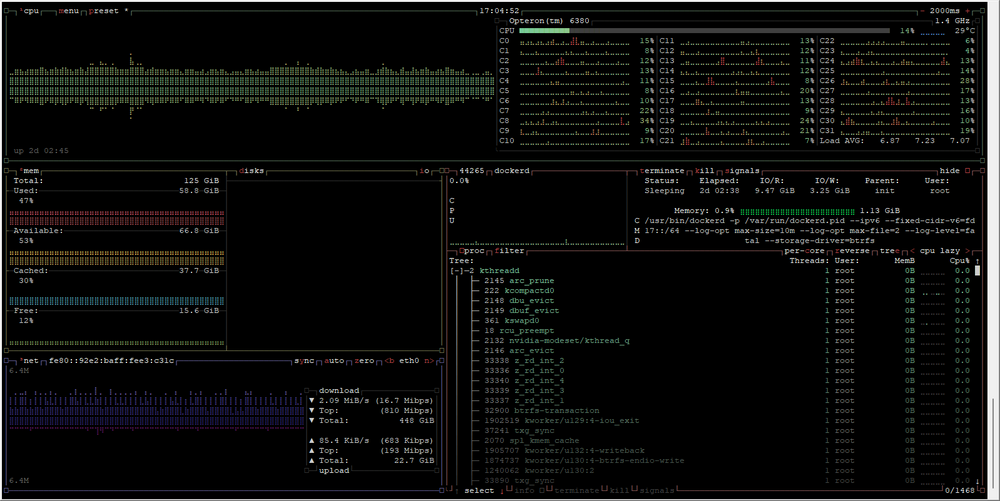Click kill in dockerd detail header
Screen dimensions: 1000x501
click(704, 171)
